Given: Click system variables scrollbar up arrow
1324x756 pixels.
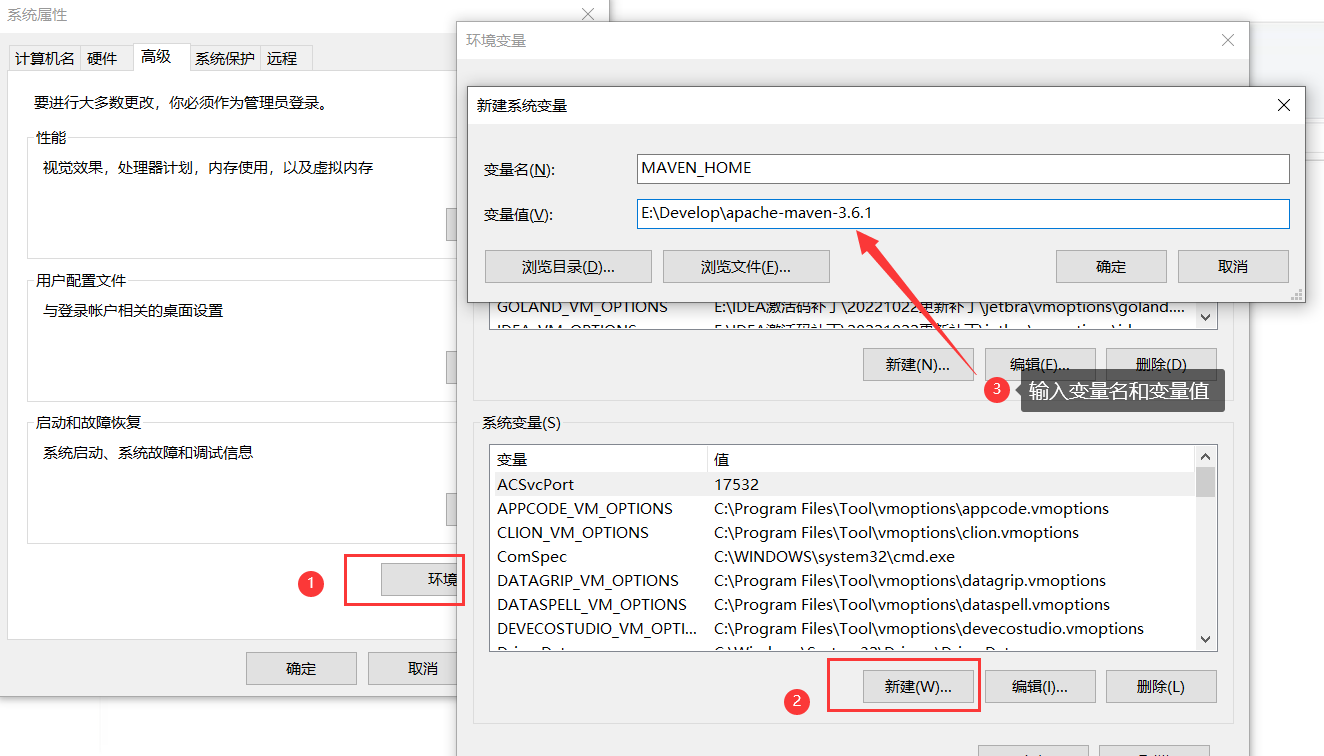Looking at the screenshot, I should pos(1206,457).
